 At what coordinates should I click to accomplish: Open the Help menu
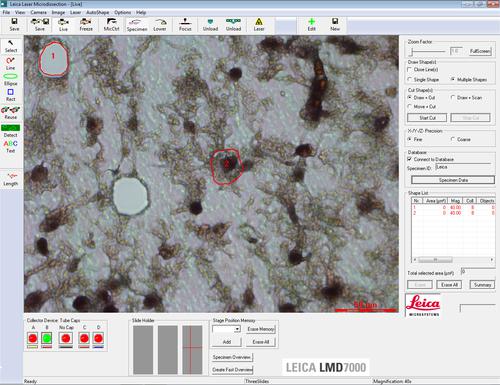(x=141, y=12)
